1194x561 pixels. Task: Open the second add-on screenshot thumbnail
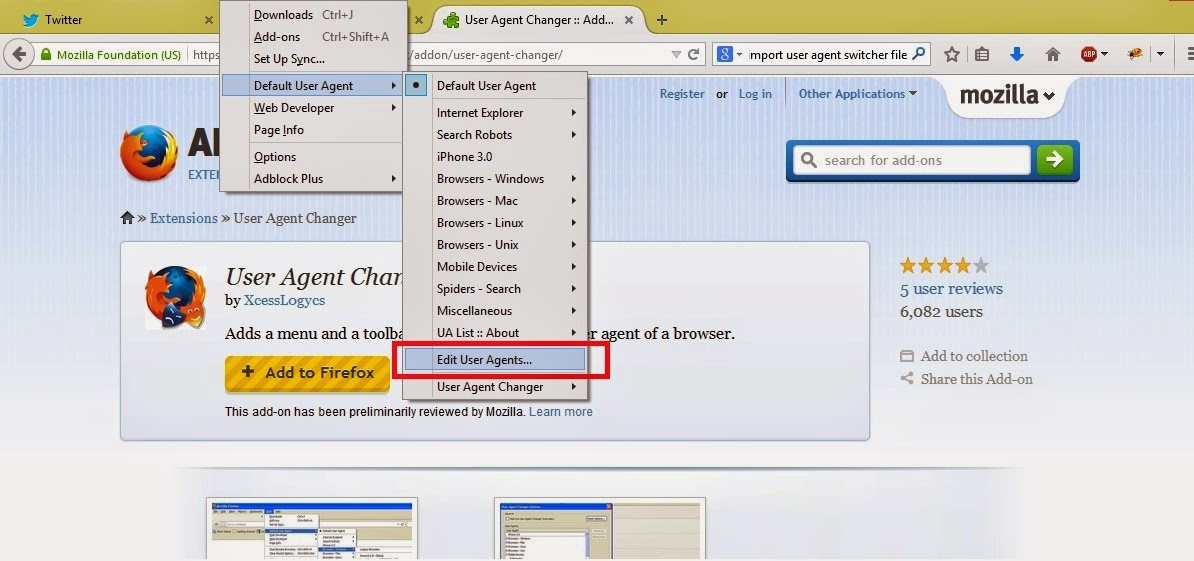[x=599, y=529]
